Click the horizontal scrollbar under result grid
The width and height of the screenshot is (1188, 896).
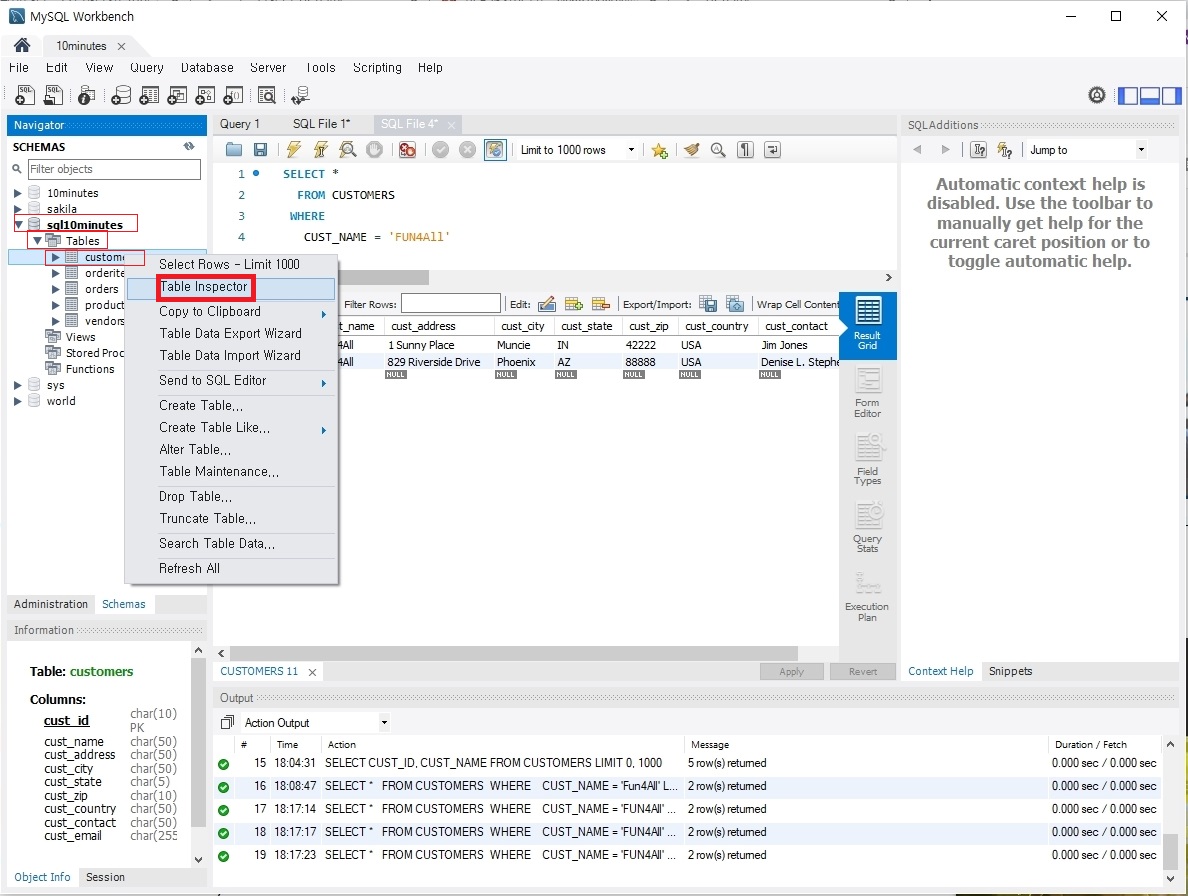(x=514, y=653)
